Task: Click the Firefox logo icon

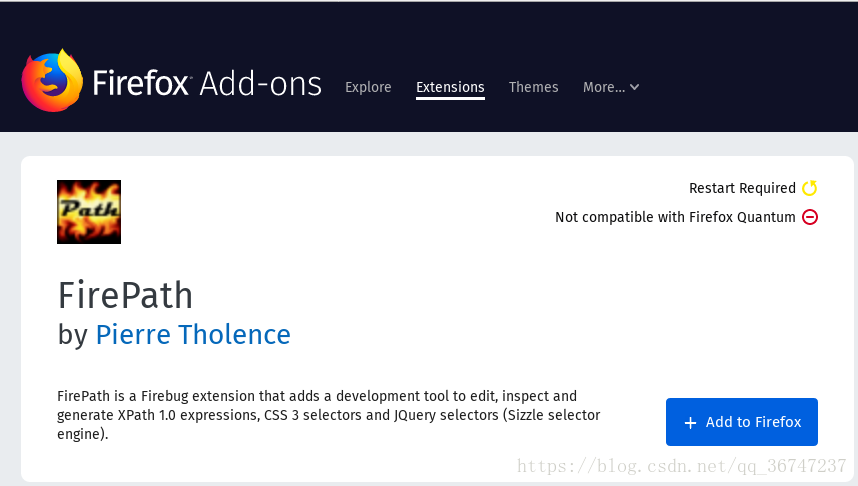Action: (53, 80)
